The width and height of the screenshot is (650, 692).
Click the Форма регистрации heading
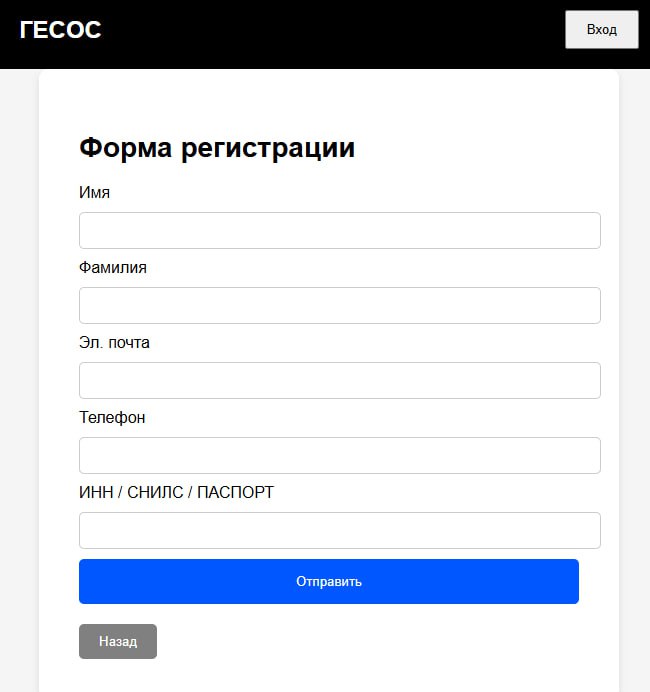tap(216, 148)
